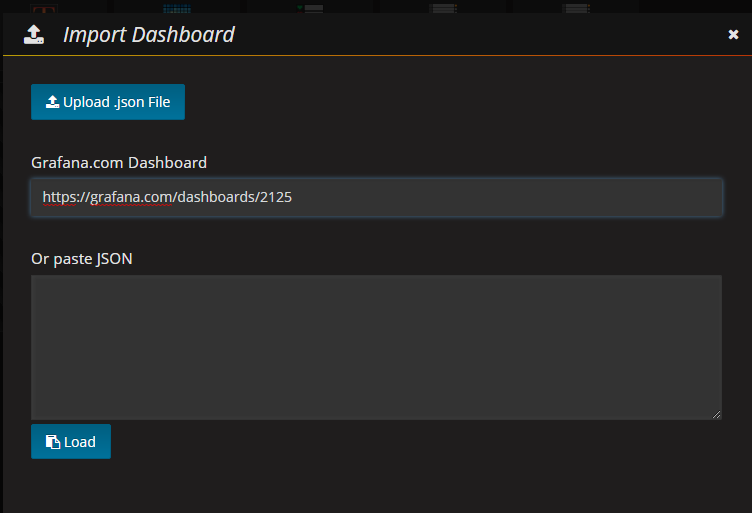
Task: Focus the Grafana.com Dashboard URL field
Action: tap(376, 198)
